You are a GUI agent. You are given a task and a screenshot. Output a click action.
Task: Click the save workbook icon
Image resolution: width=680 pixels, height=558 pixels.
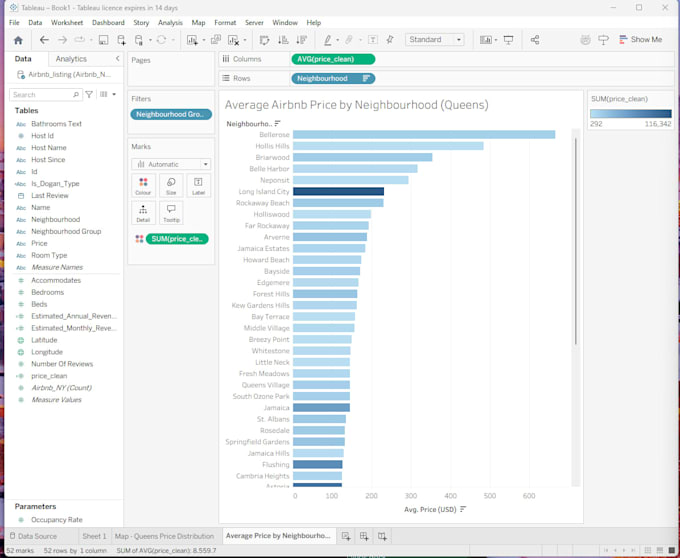pos(103,40)
